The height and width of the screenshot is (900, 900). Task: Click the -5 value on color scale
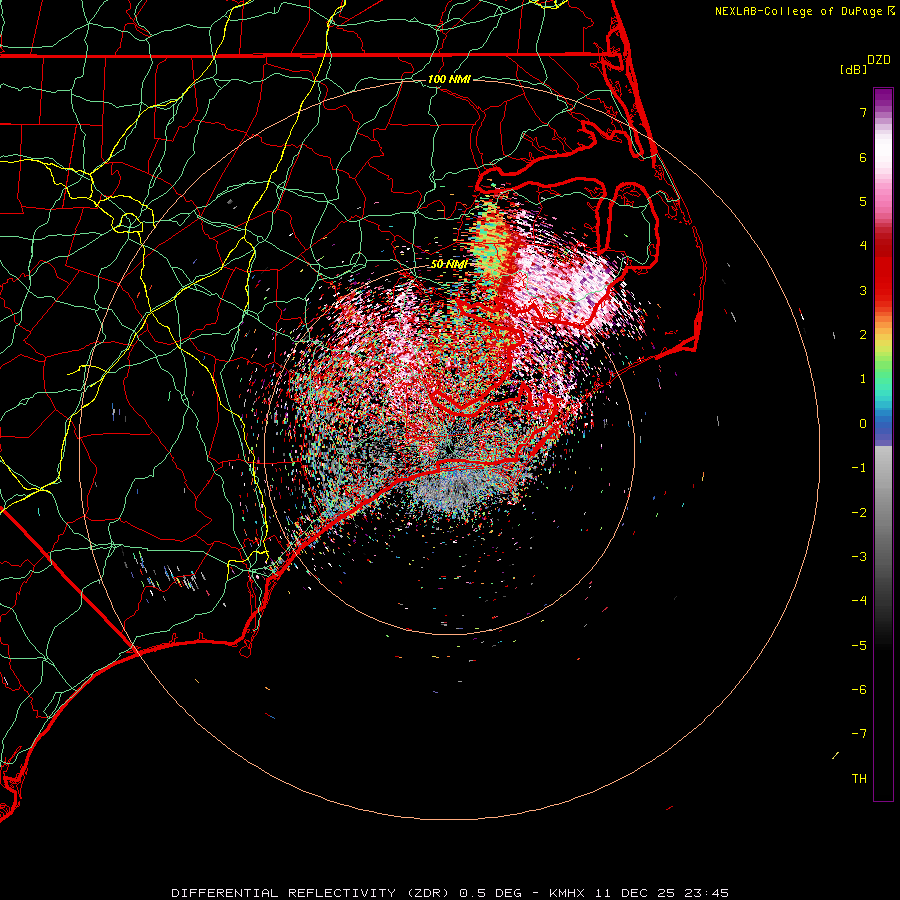(x=859, y=646)
